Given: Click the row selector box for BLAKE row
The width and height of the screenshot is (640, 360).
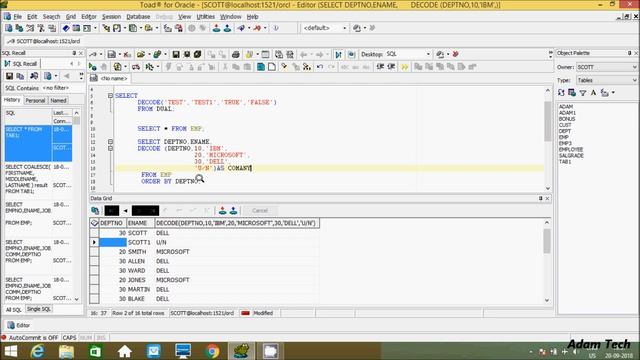Looking at the screenshot, I should pos(94,299).
